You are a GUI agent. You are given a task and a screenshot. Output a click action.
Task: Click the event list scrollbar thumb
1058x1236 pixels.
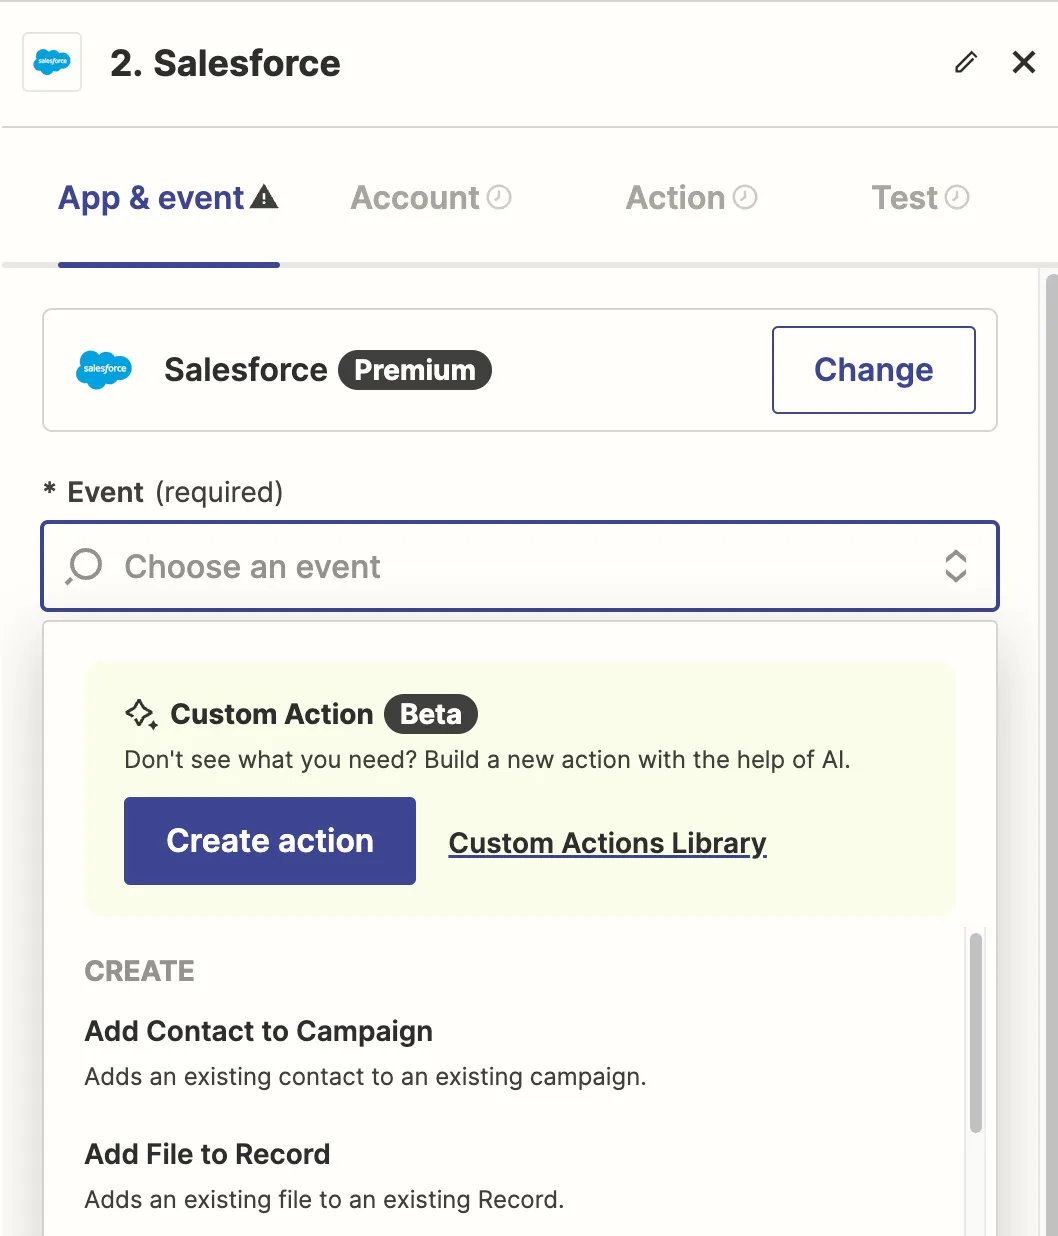click(x=976, y=1032)
